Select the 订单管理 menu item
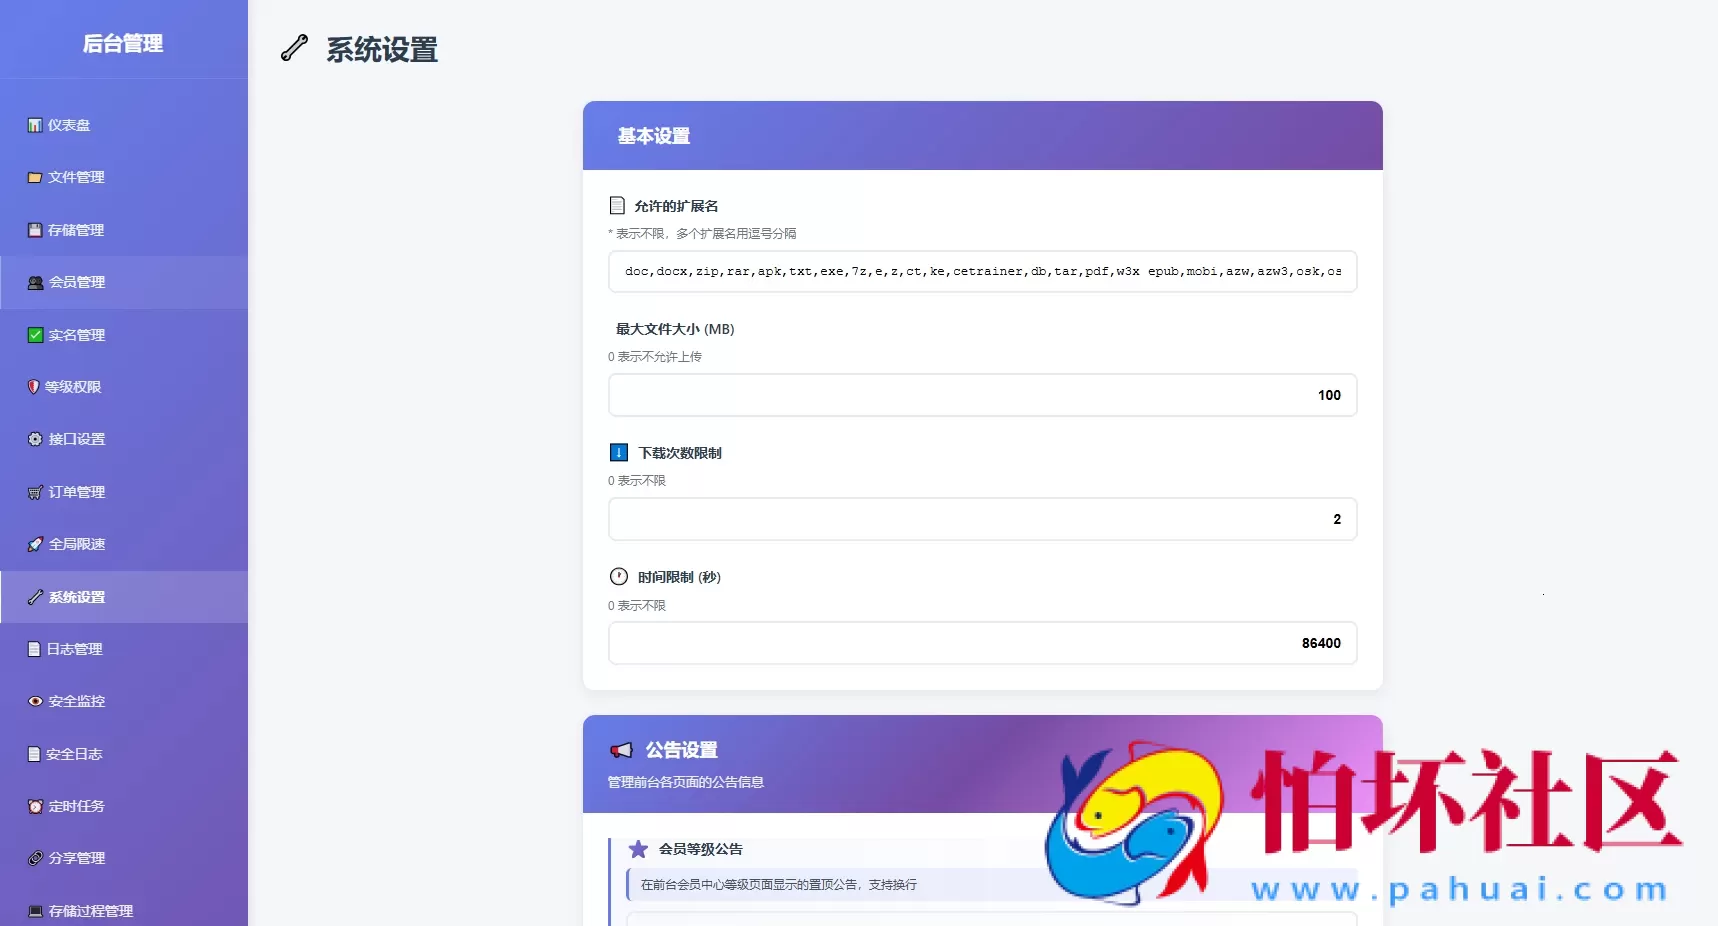 pos(75,491)
